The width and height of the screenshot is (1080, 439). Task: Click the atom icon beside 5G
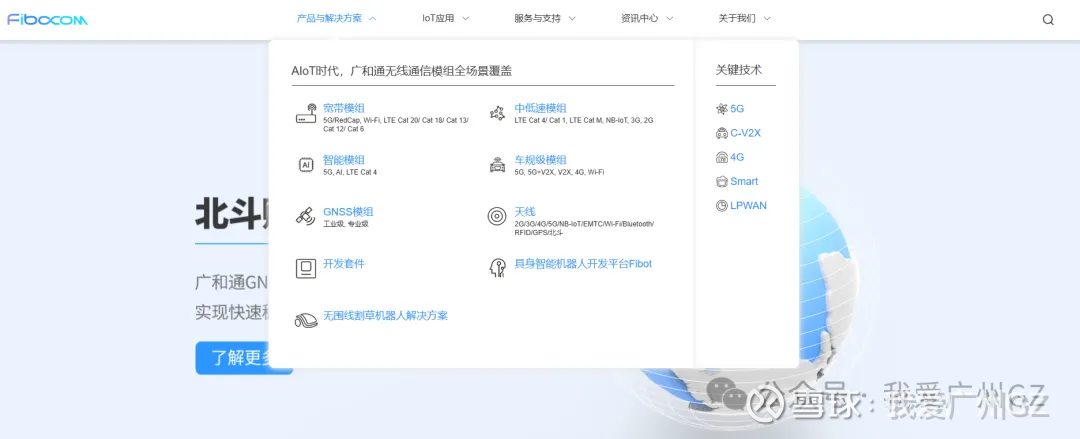tap(722, 109)
